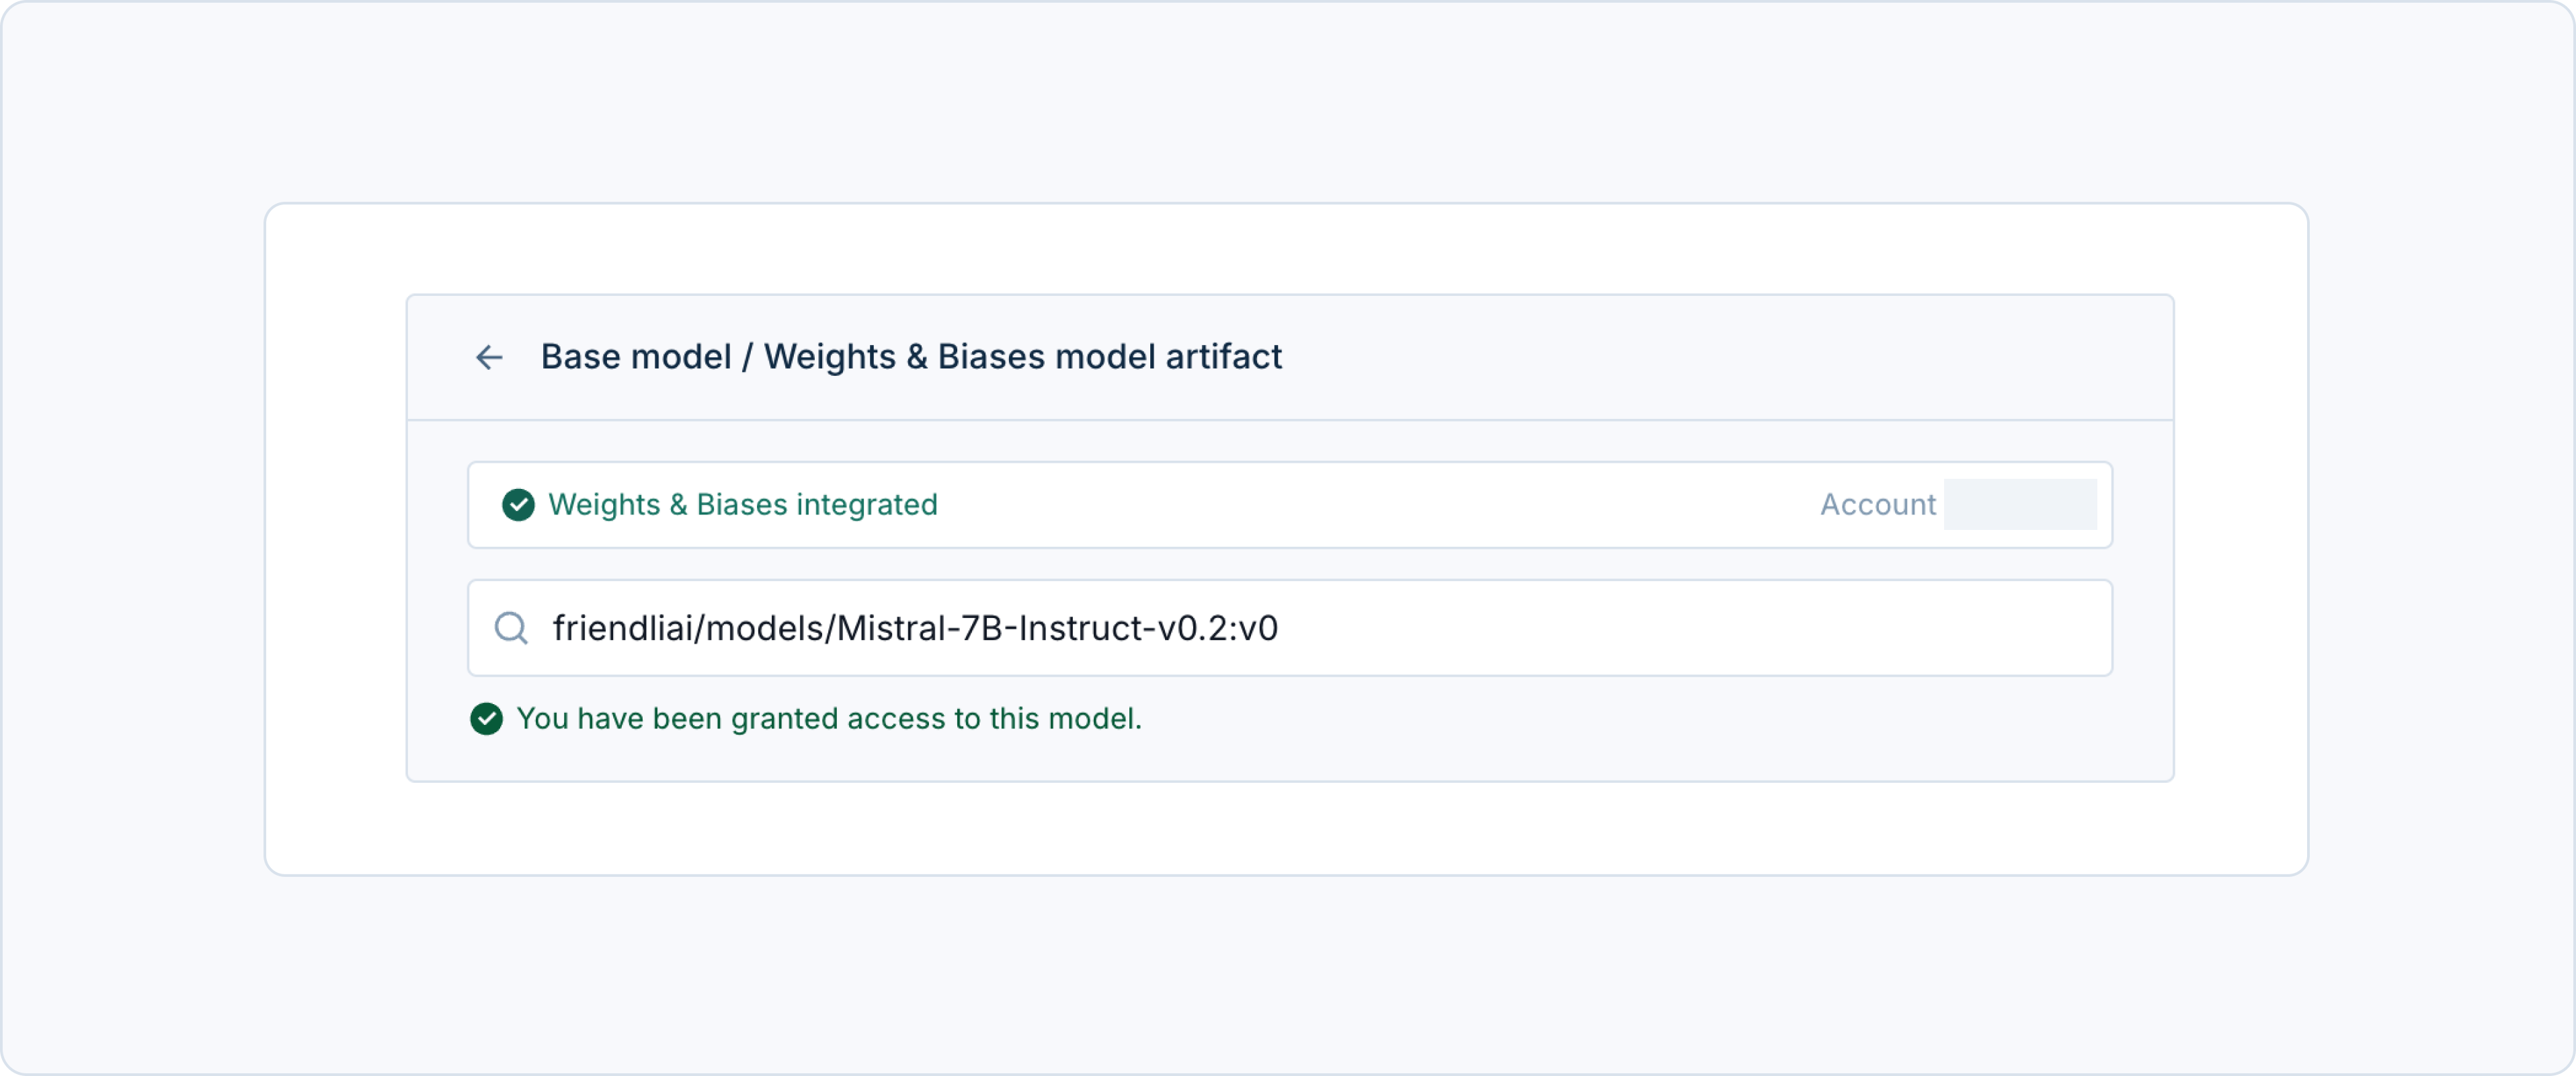Screen dimensions: 2576x1076
Task: Click "Mistral-7B-Instruct-v0.2:v0" in the artifact field
Action: click(x=1056, y=628)
